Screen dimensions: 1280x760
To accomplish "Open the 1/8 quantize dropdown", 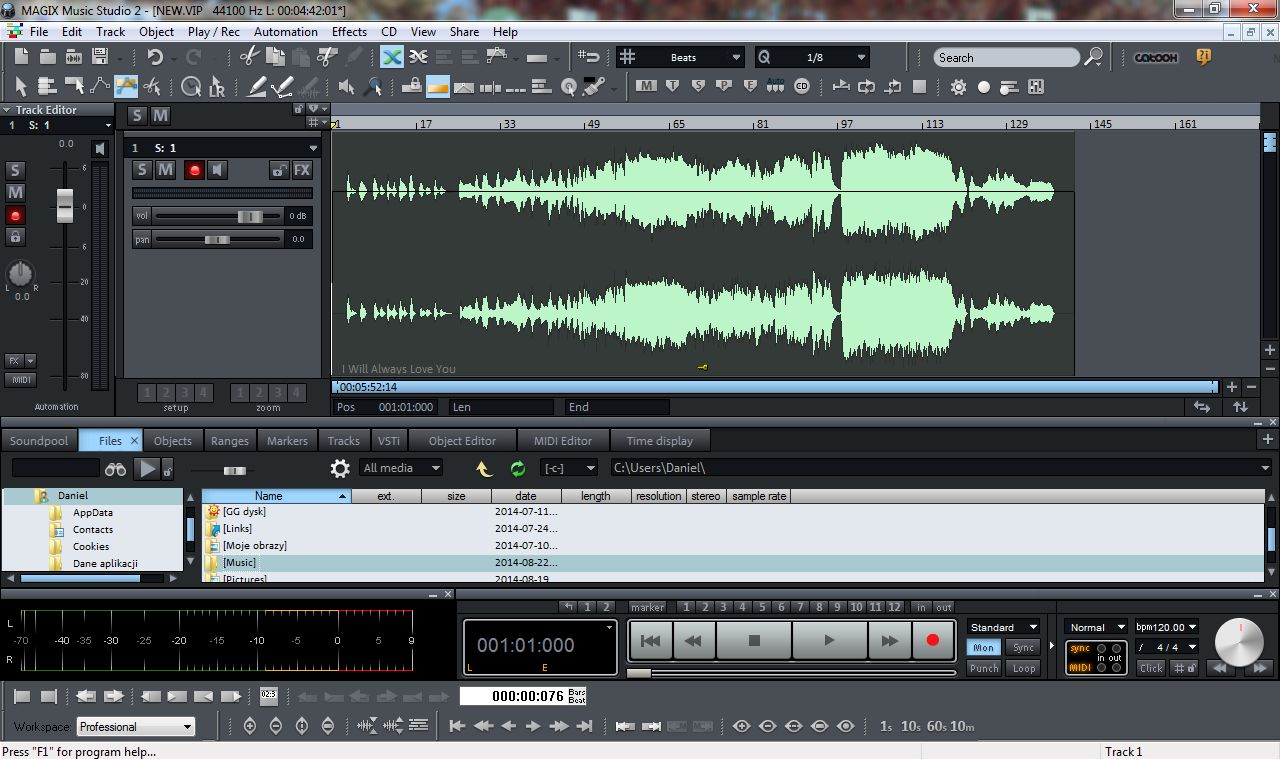I will point(813,57).
